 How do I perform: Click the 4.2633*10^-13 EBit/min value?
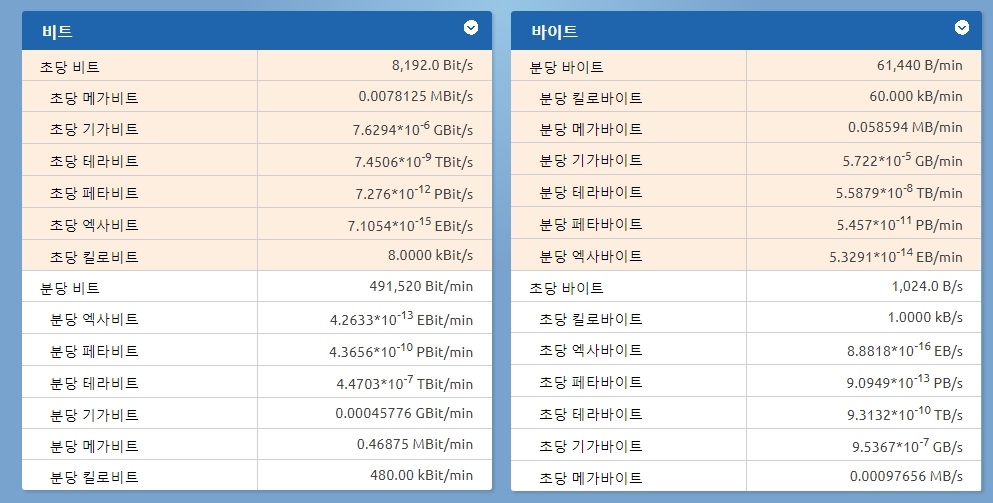click(402, 318)
